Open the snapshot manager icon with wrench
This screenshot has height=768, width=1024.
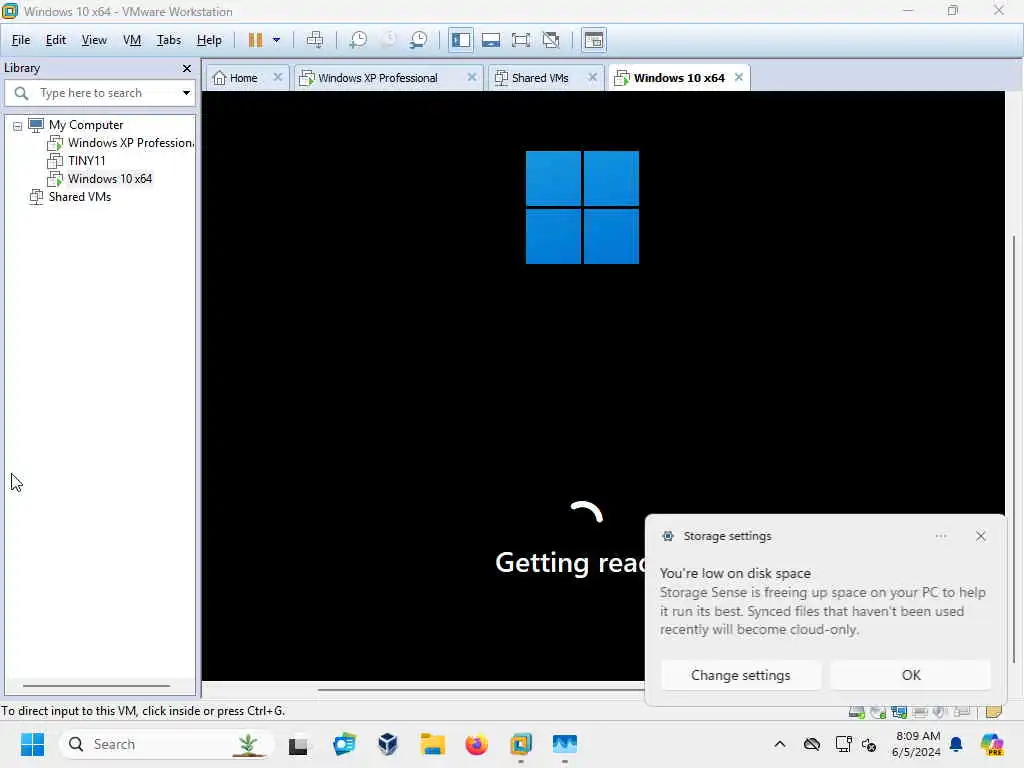(x=418, y=40)
